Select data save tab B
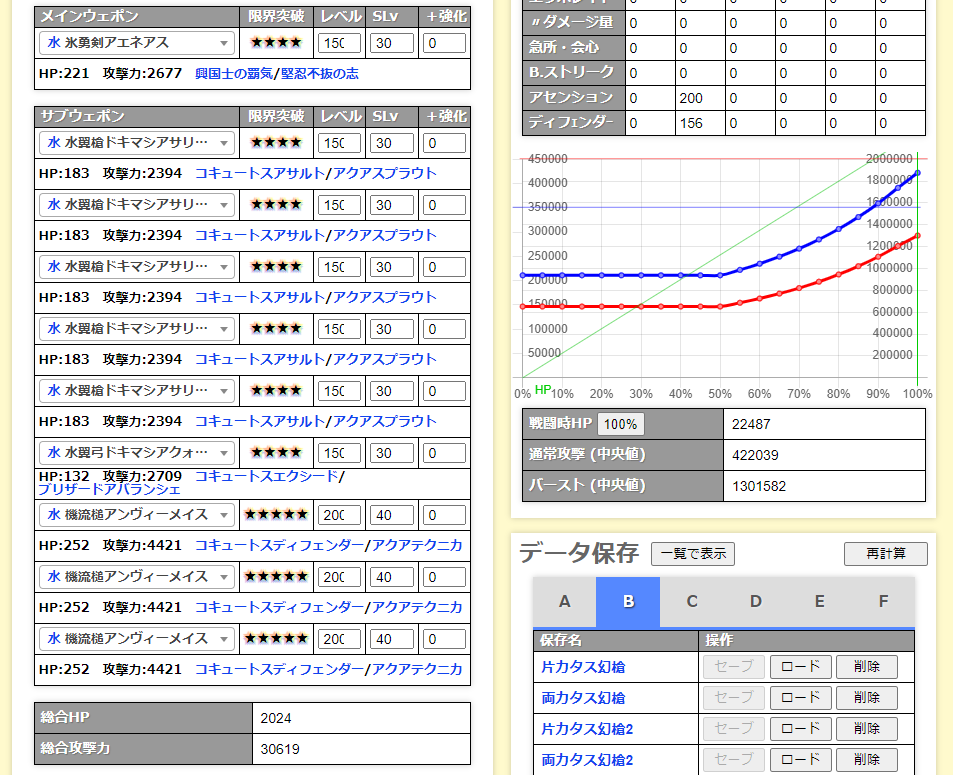 coord(628,602)
